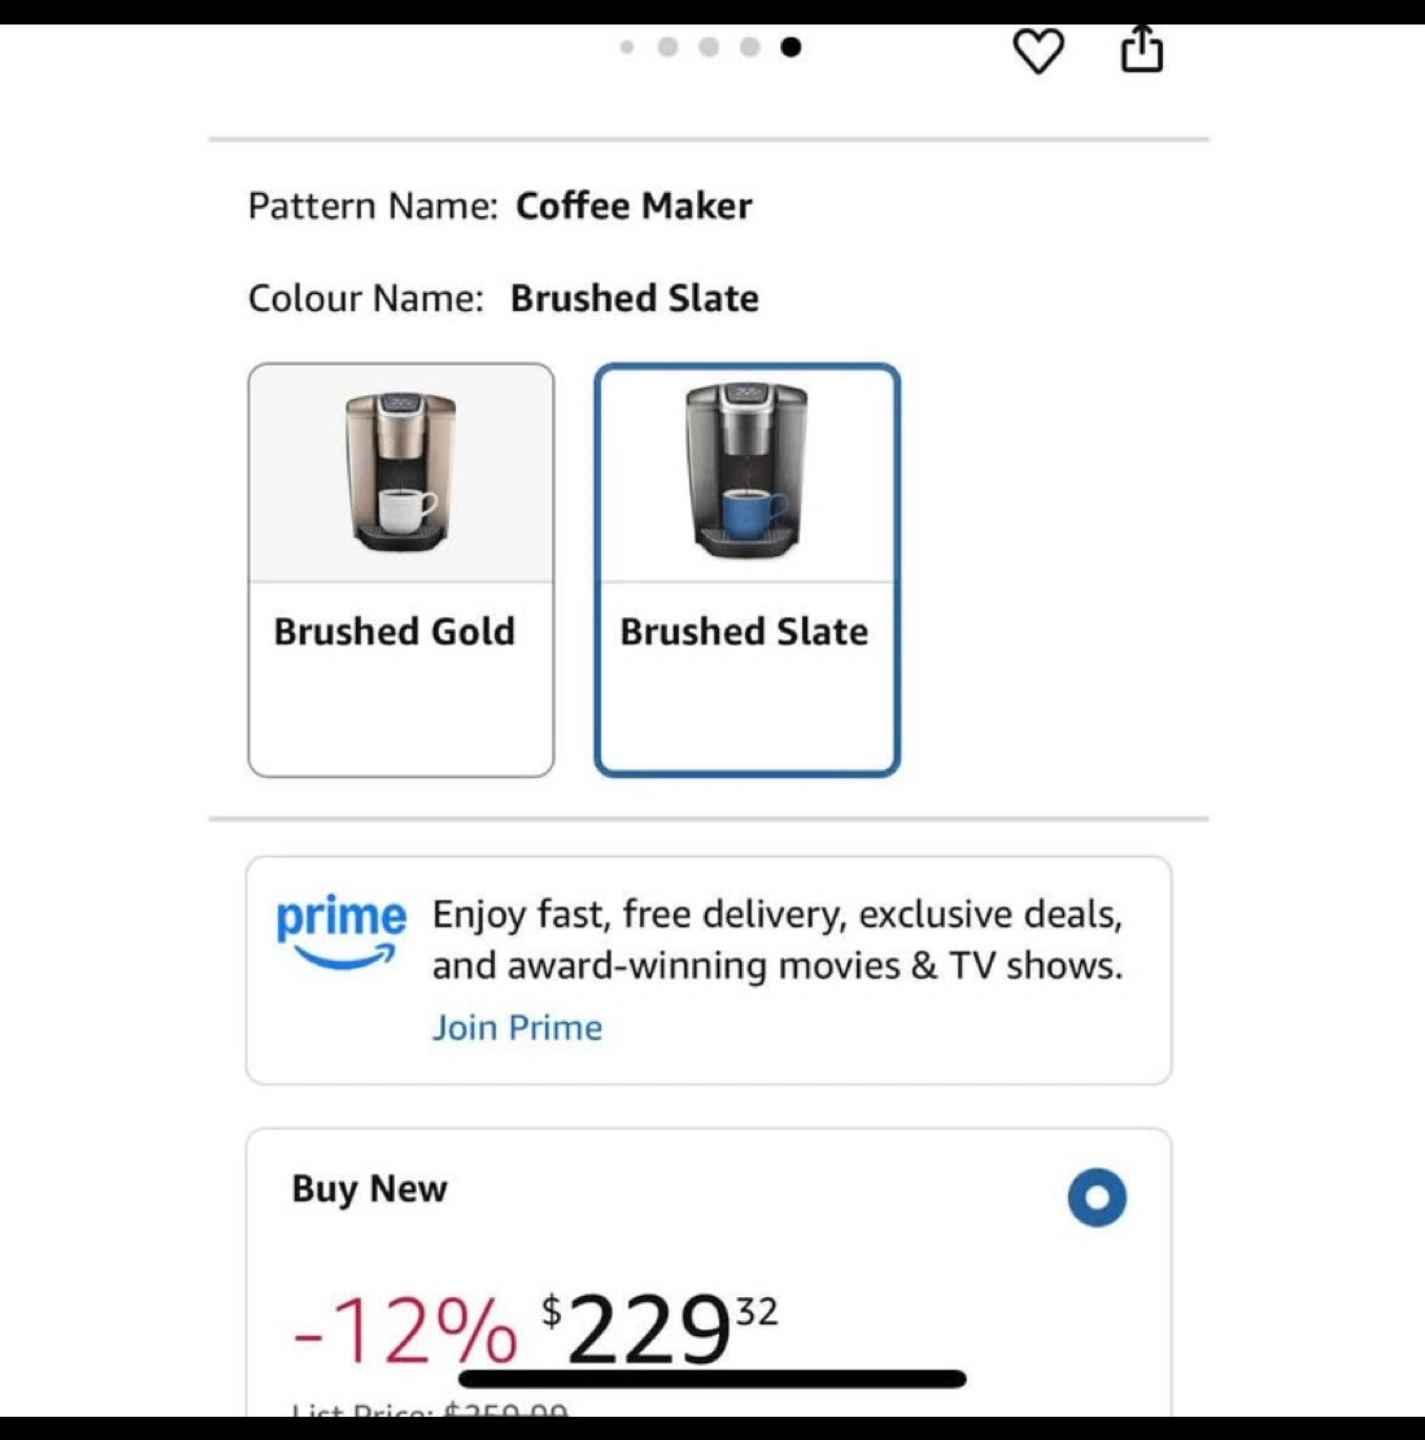This screenshot has height=1440, width=1425.
Task: Select the Buy New radio button
Action: click(1097, 1197)
